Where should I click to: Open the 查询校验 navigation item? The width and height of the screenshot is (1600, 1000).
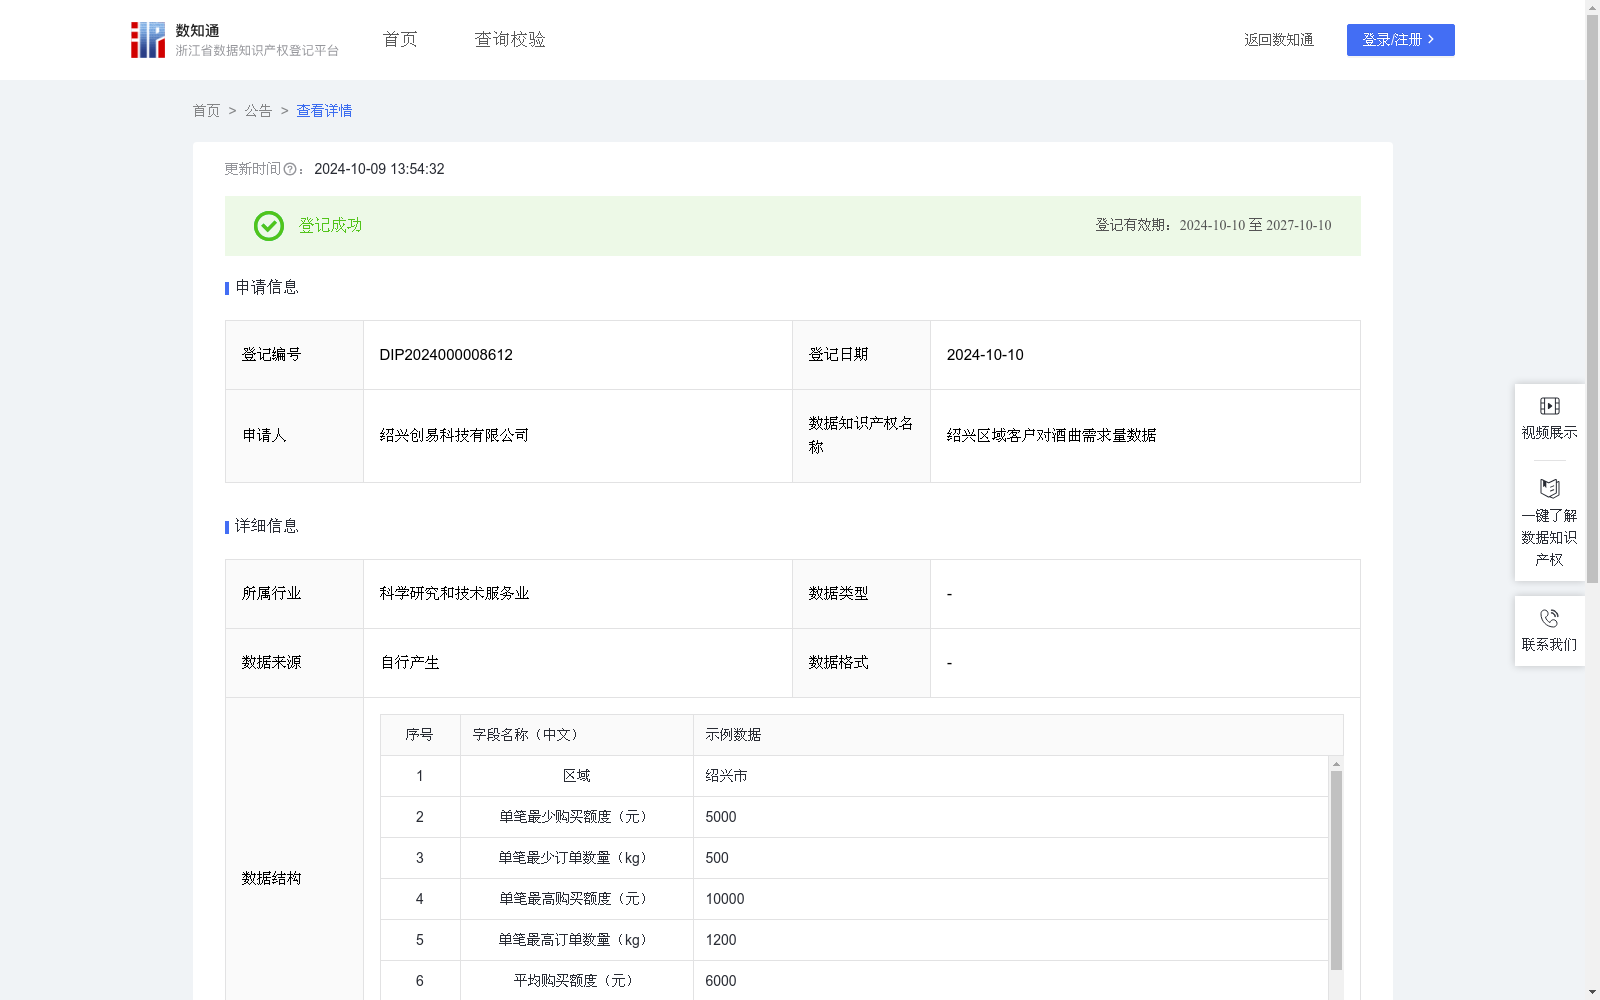coord(510,40)
